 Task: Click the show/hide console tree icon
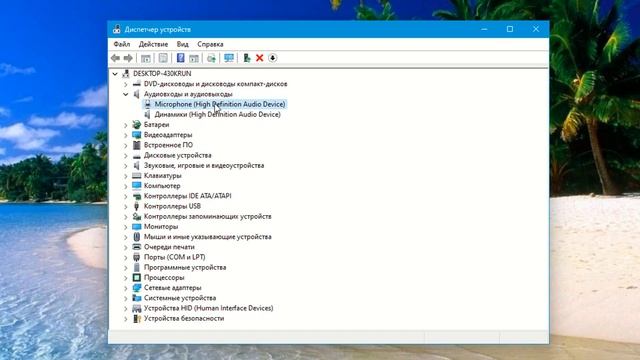point(146,58)
